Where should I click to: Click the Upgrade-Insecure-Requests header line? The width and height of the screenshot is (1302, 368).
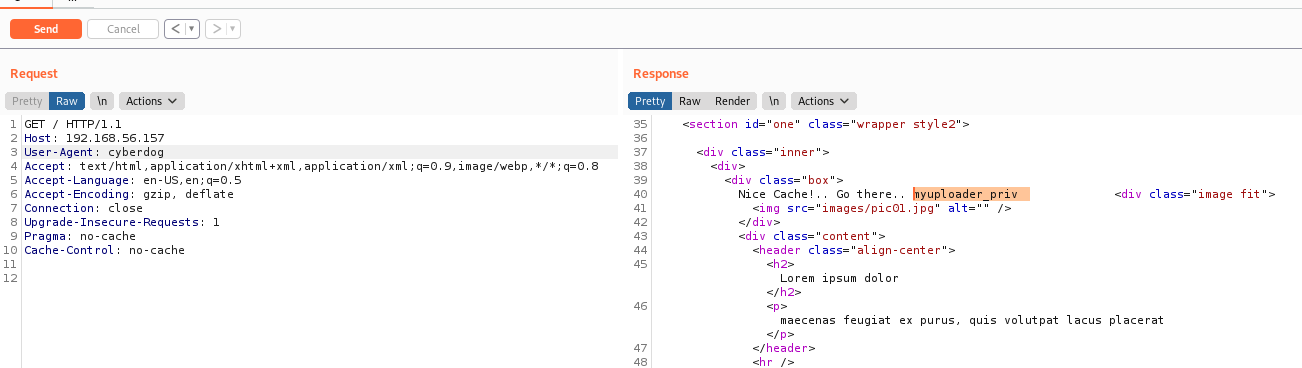(122, 222)
